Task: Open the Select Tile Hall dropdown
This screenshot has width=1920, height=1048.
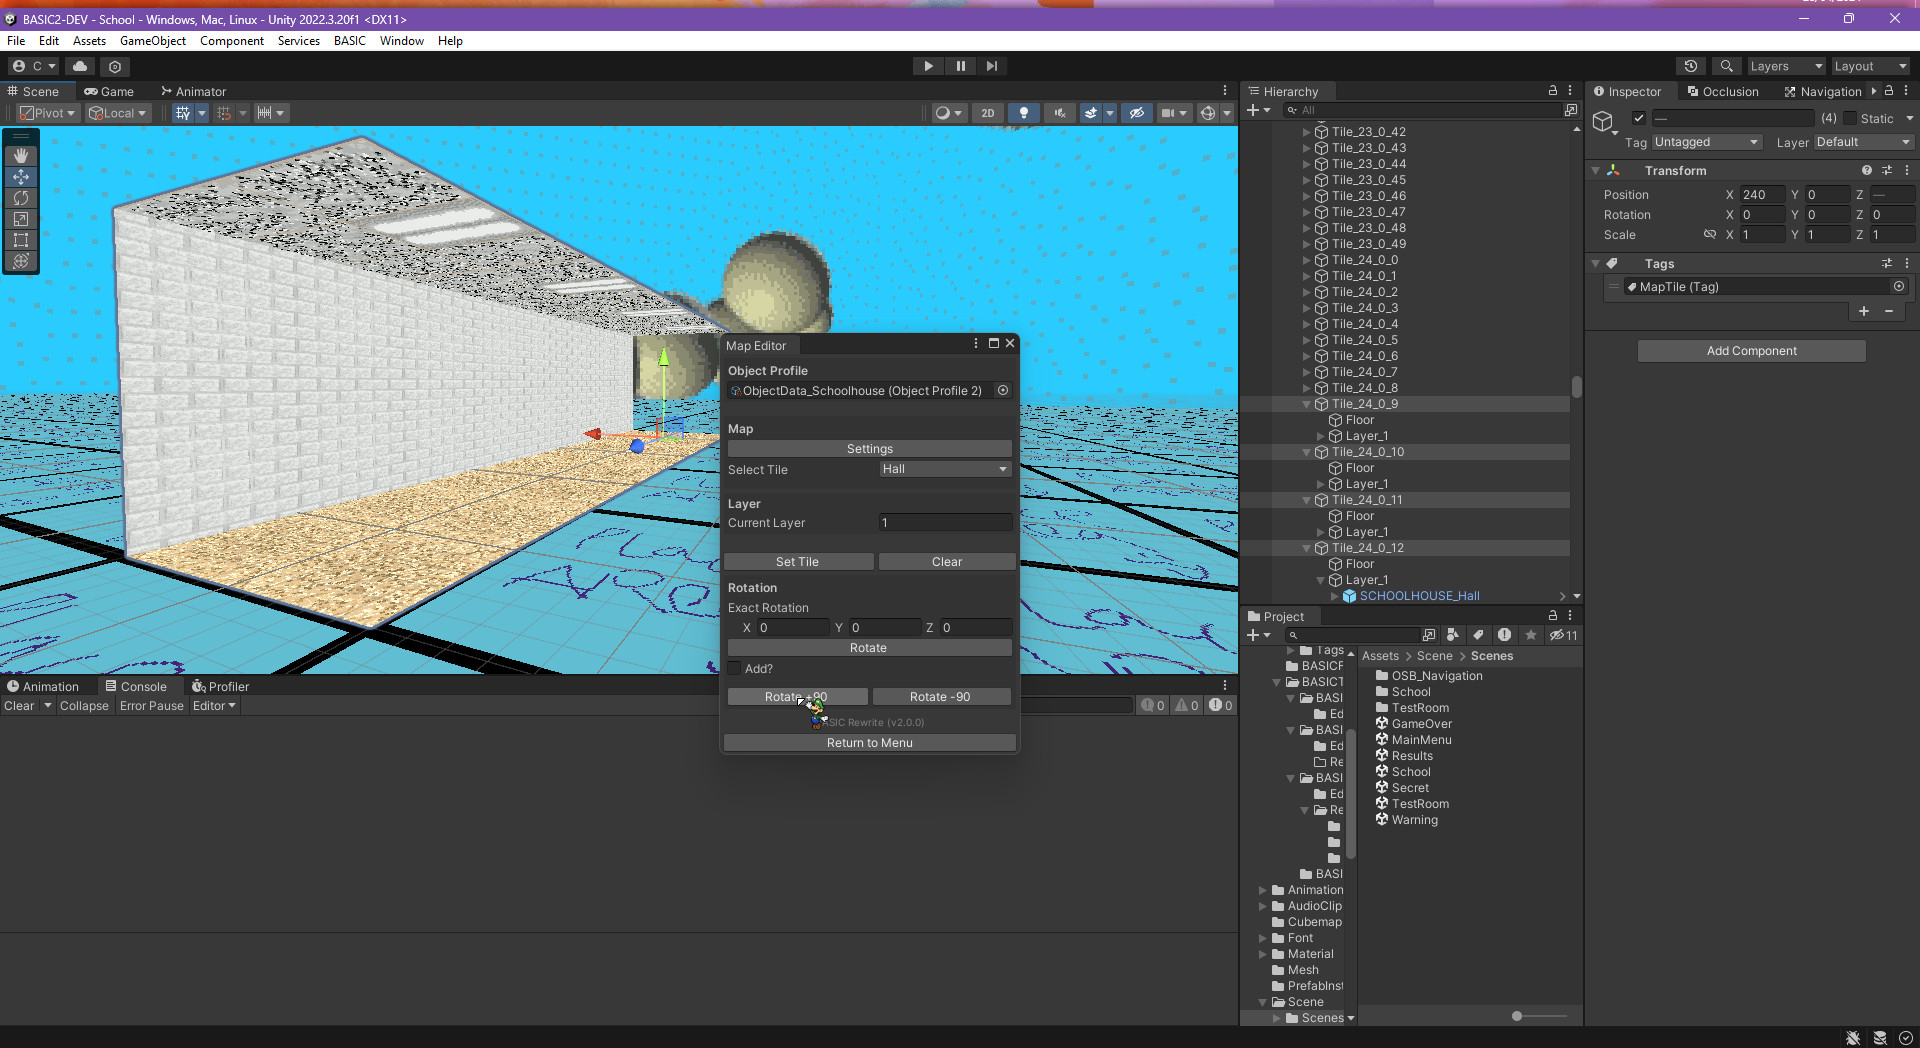Action: pos(943,468)
